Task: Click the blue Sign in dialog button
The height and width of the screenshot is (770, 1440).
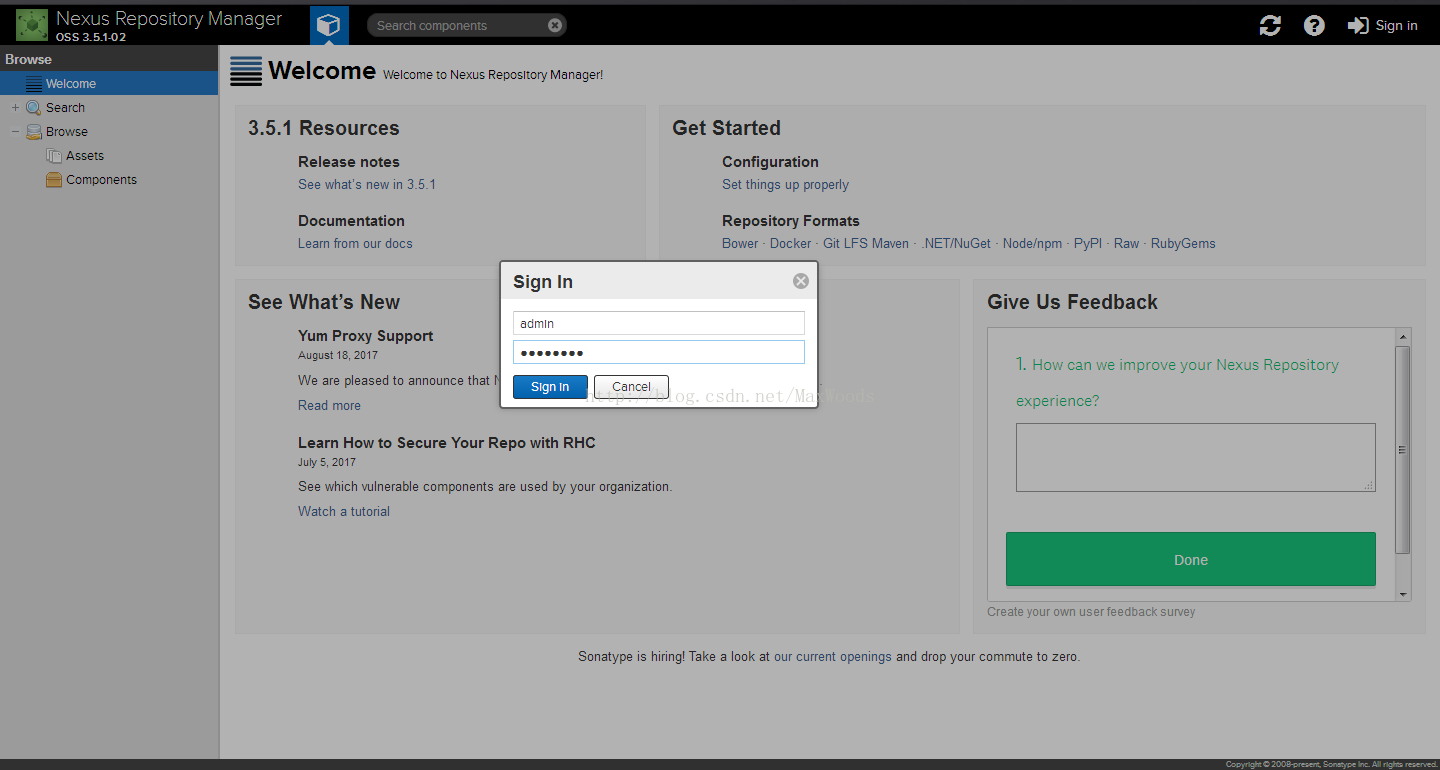Action: point(550,387)
